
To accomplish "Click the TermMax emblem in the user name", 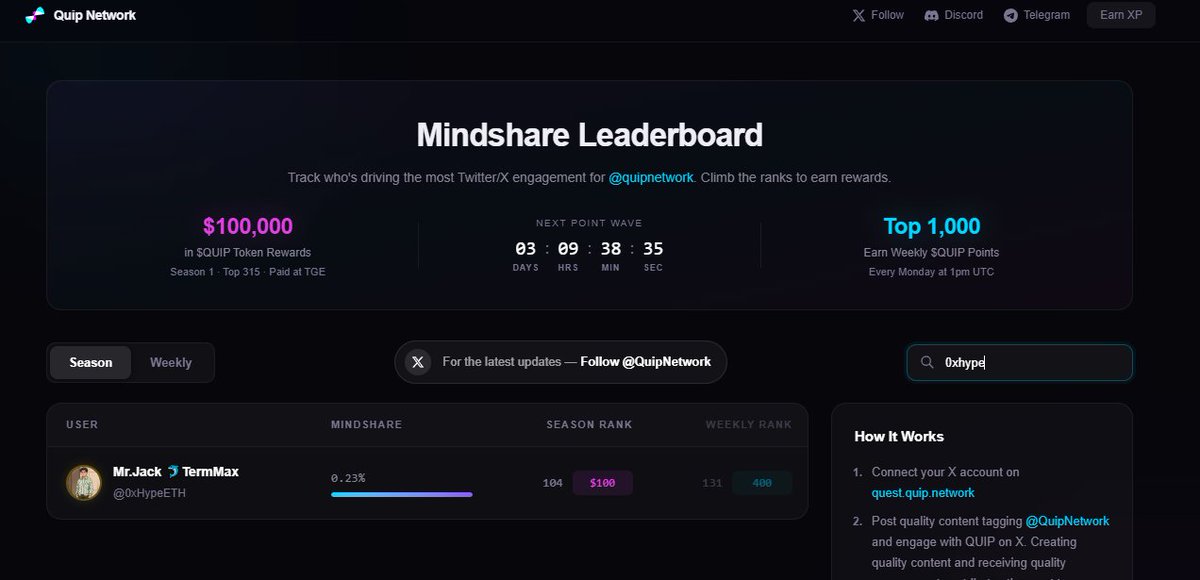I will (173, 471).
